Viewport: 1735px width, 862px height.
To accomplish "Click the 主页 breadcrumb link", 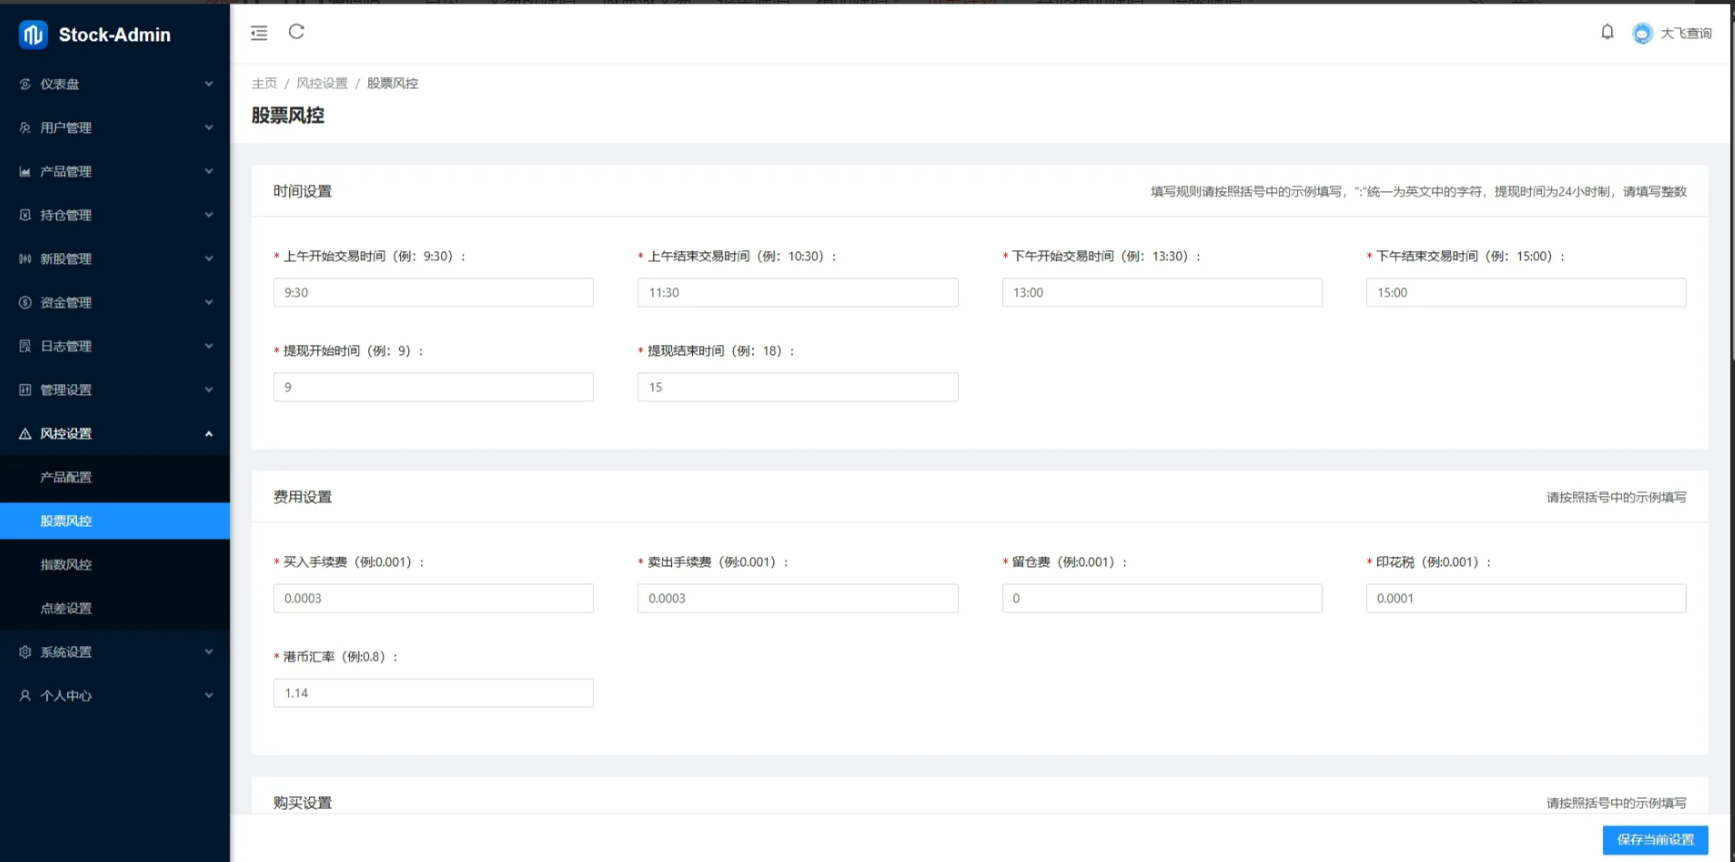I will pyautogui.click(x=264, y=83).
